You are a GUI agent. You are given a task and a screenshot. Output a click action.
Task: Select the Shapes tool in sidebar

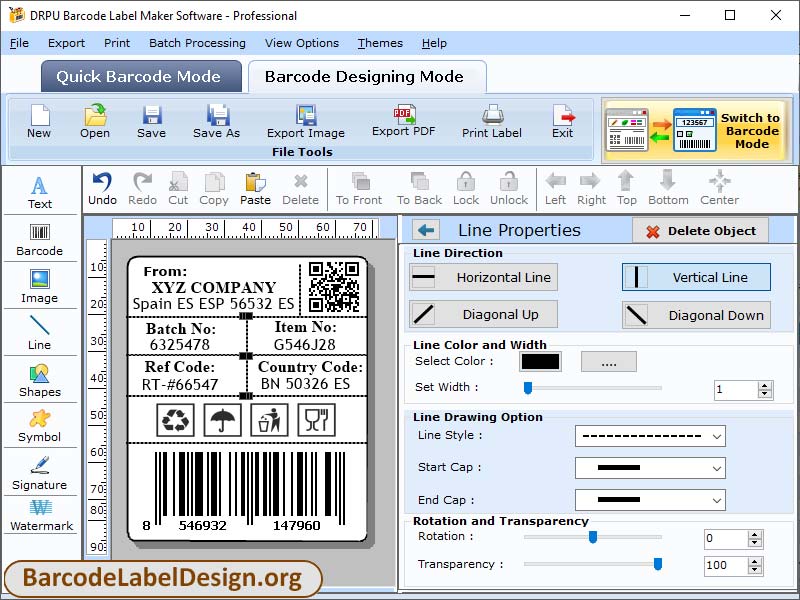tap(40, 381)
